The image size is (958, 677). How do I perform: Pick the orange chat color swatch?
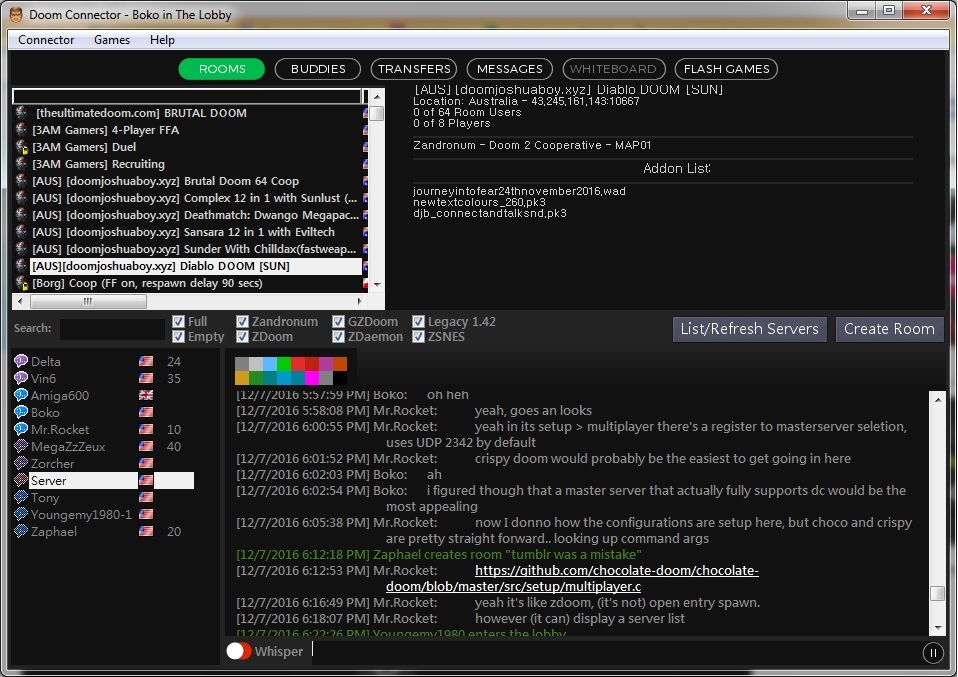[x=340, y=364]
